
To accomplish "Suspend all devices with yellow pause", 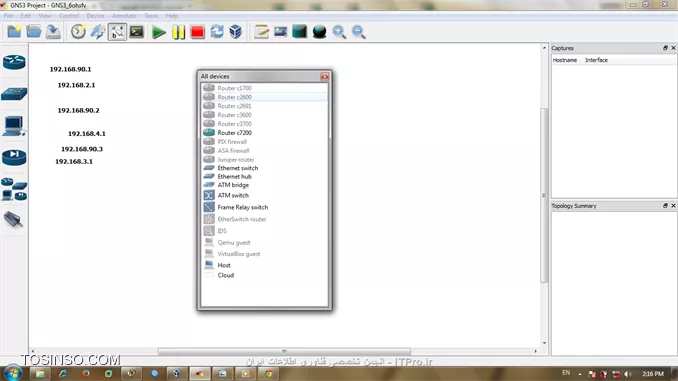I will point(179,32).
